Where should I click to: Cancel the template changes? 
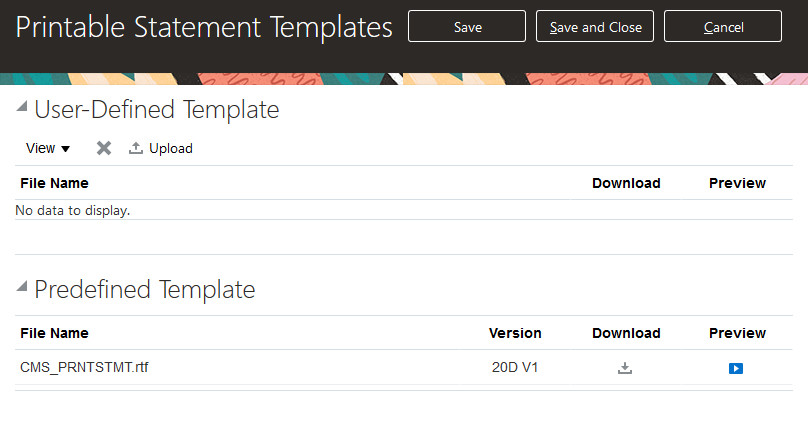(723, 27)
